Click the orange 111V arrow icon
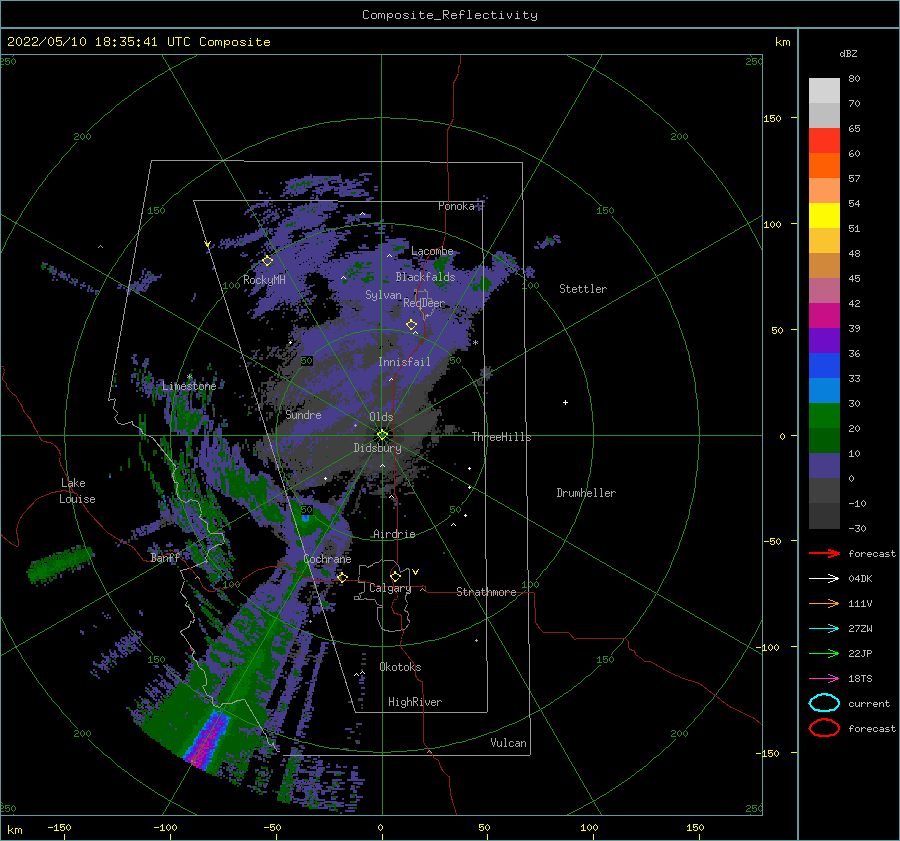The width and height of the screenshot is (900, 841). [824, 603]
